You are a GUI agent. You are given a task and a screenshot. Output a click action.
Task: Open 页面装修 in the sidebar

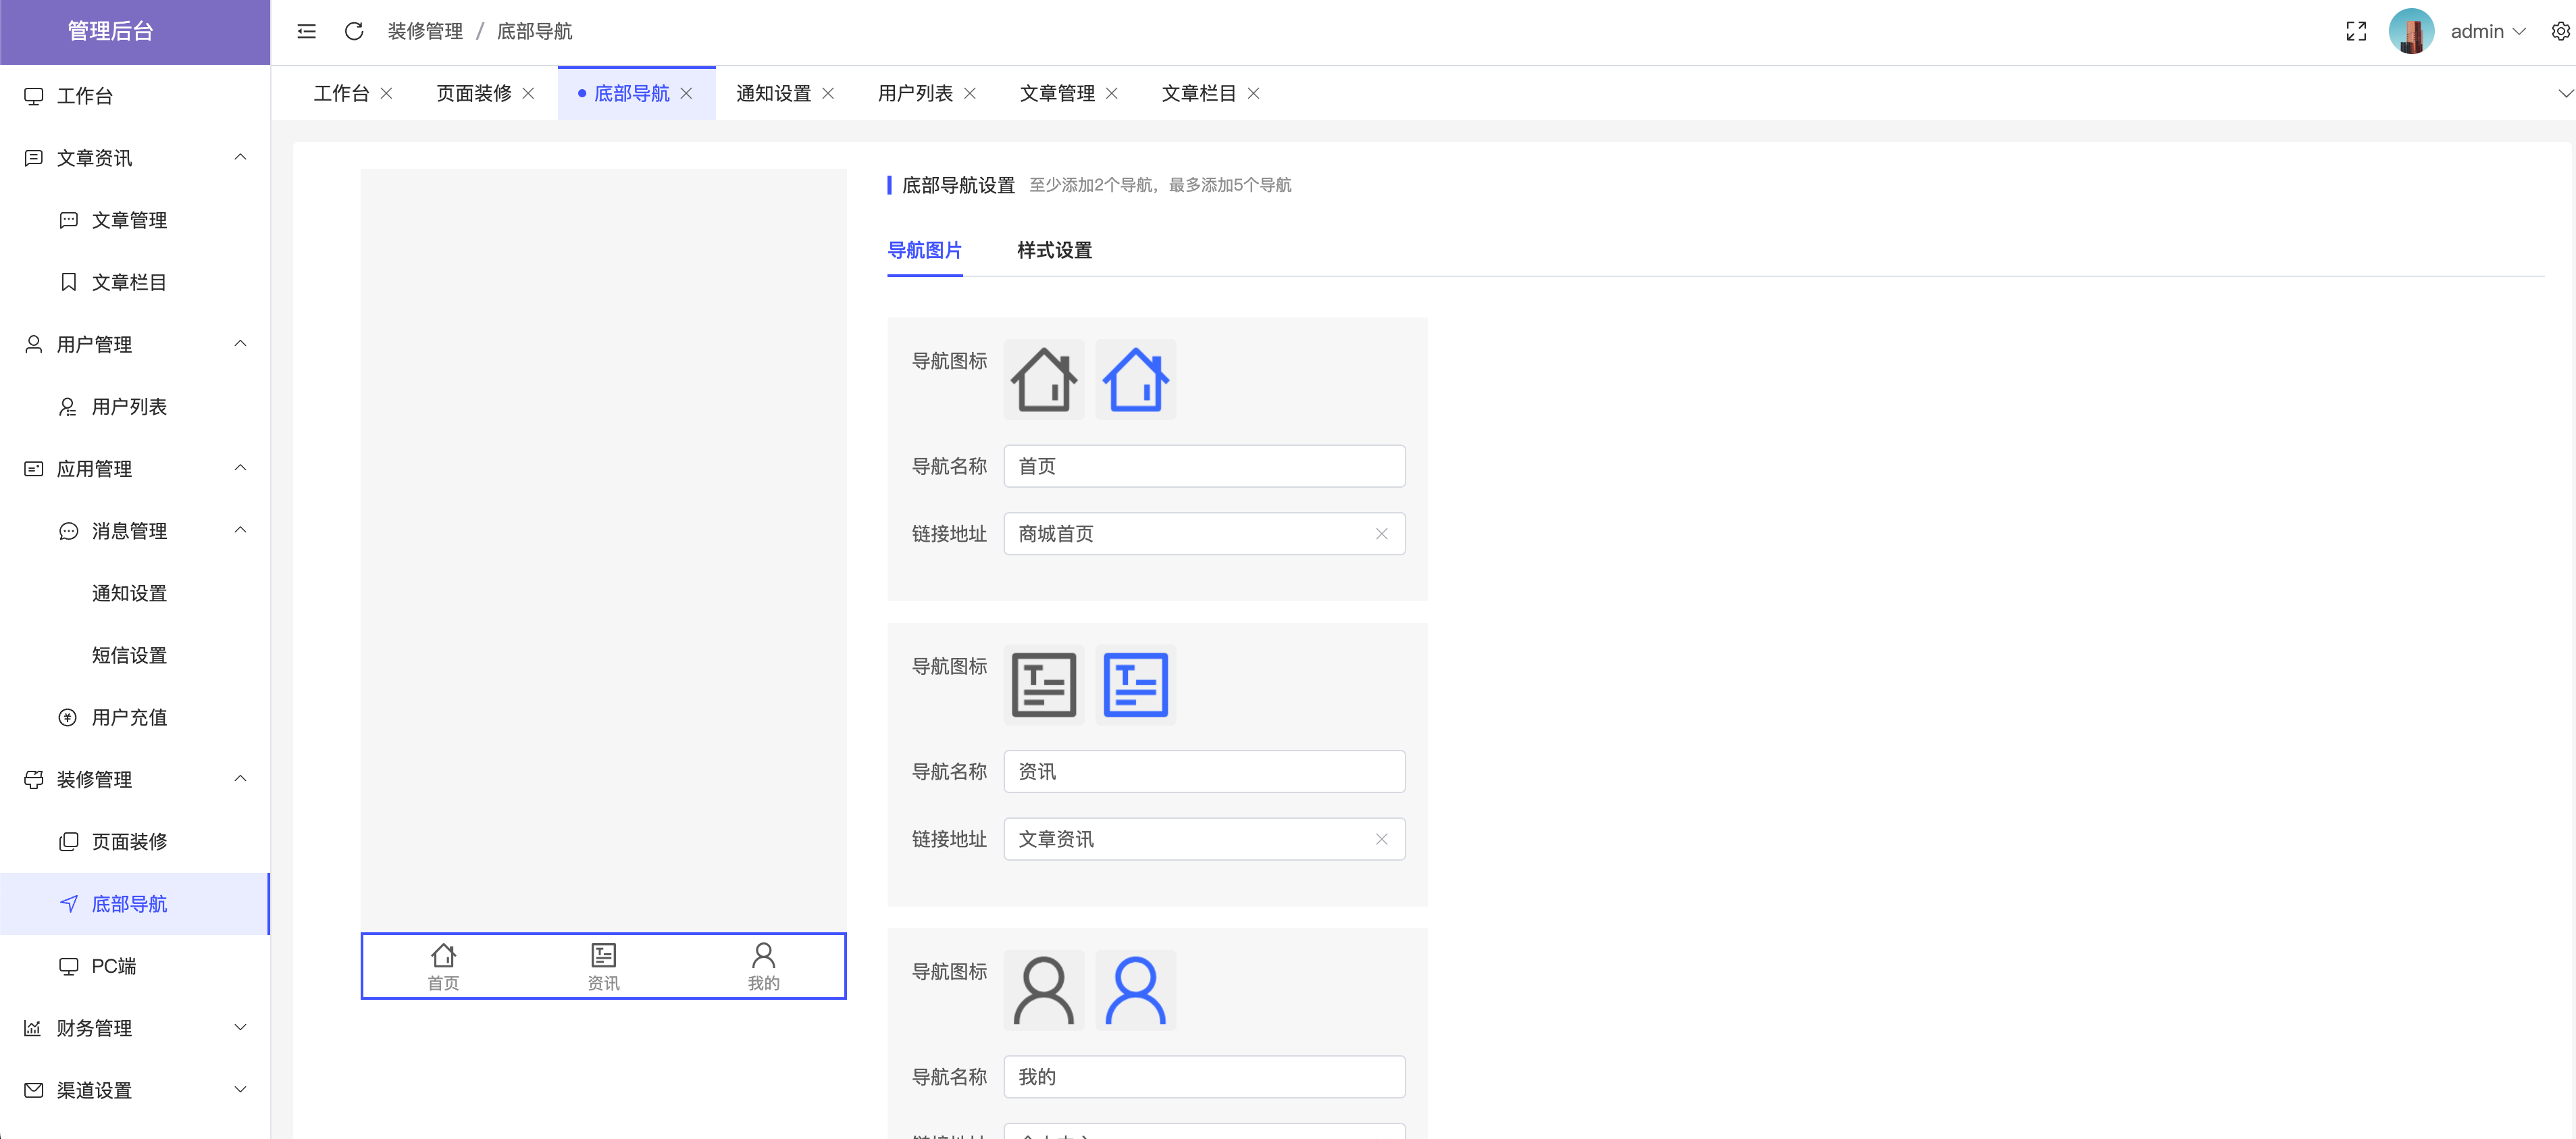(135, 842)
